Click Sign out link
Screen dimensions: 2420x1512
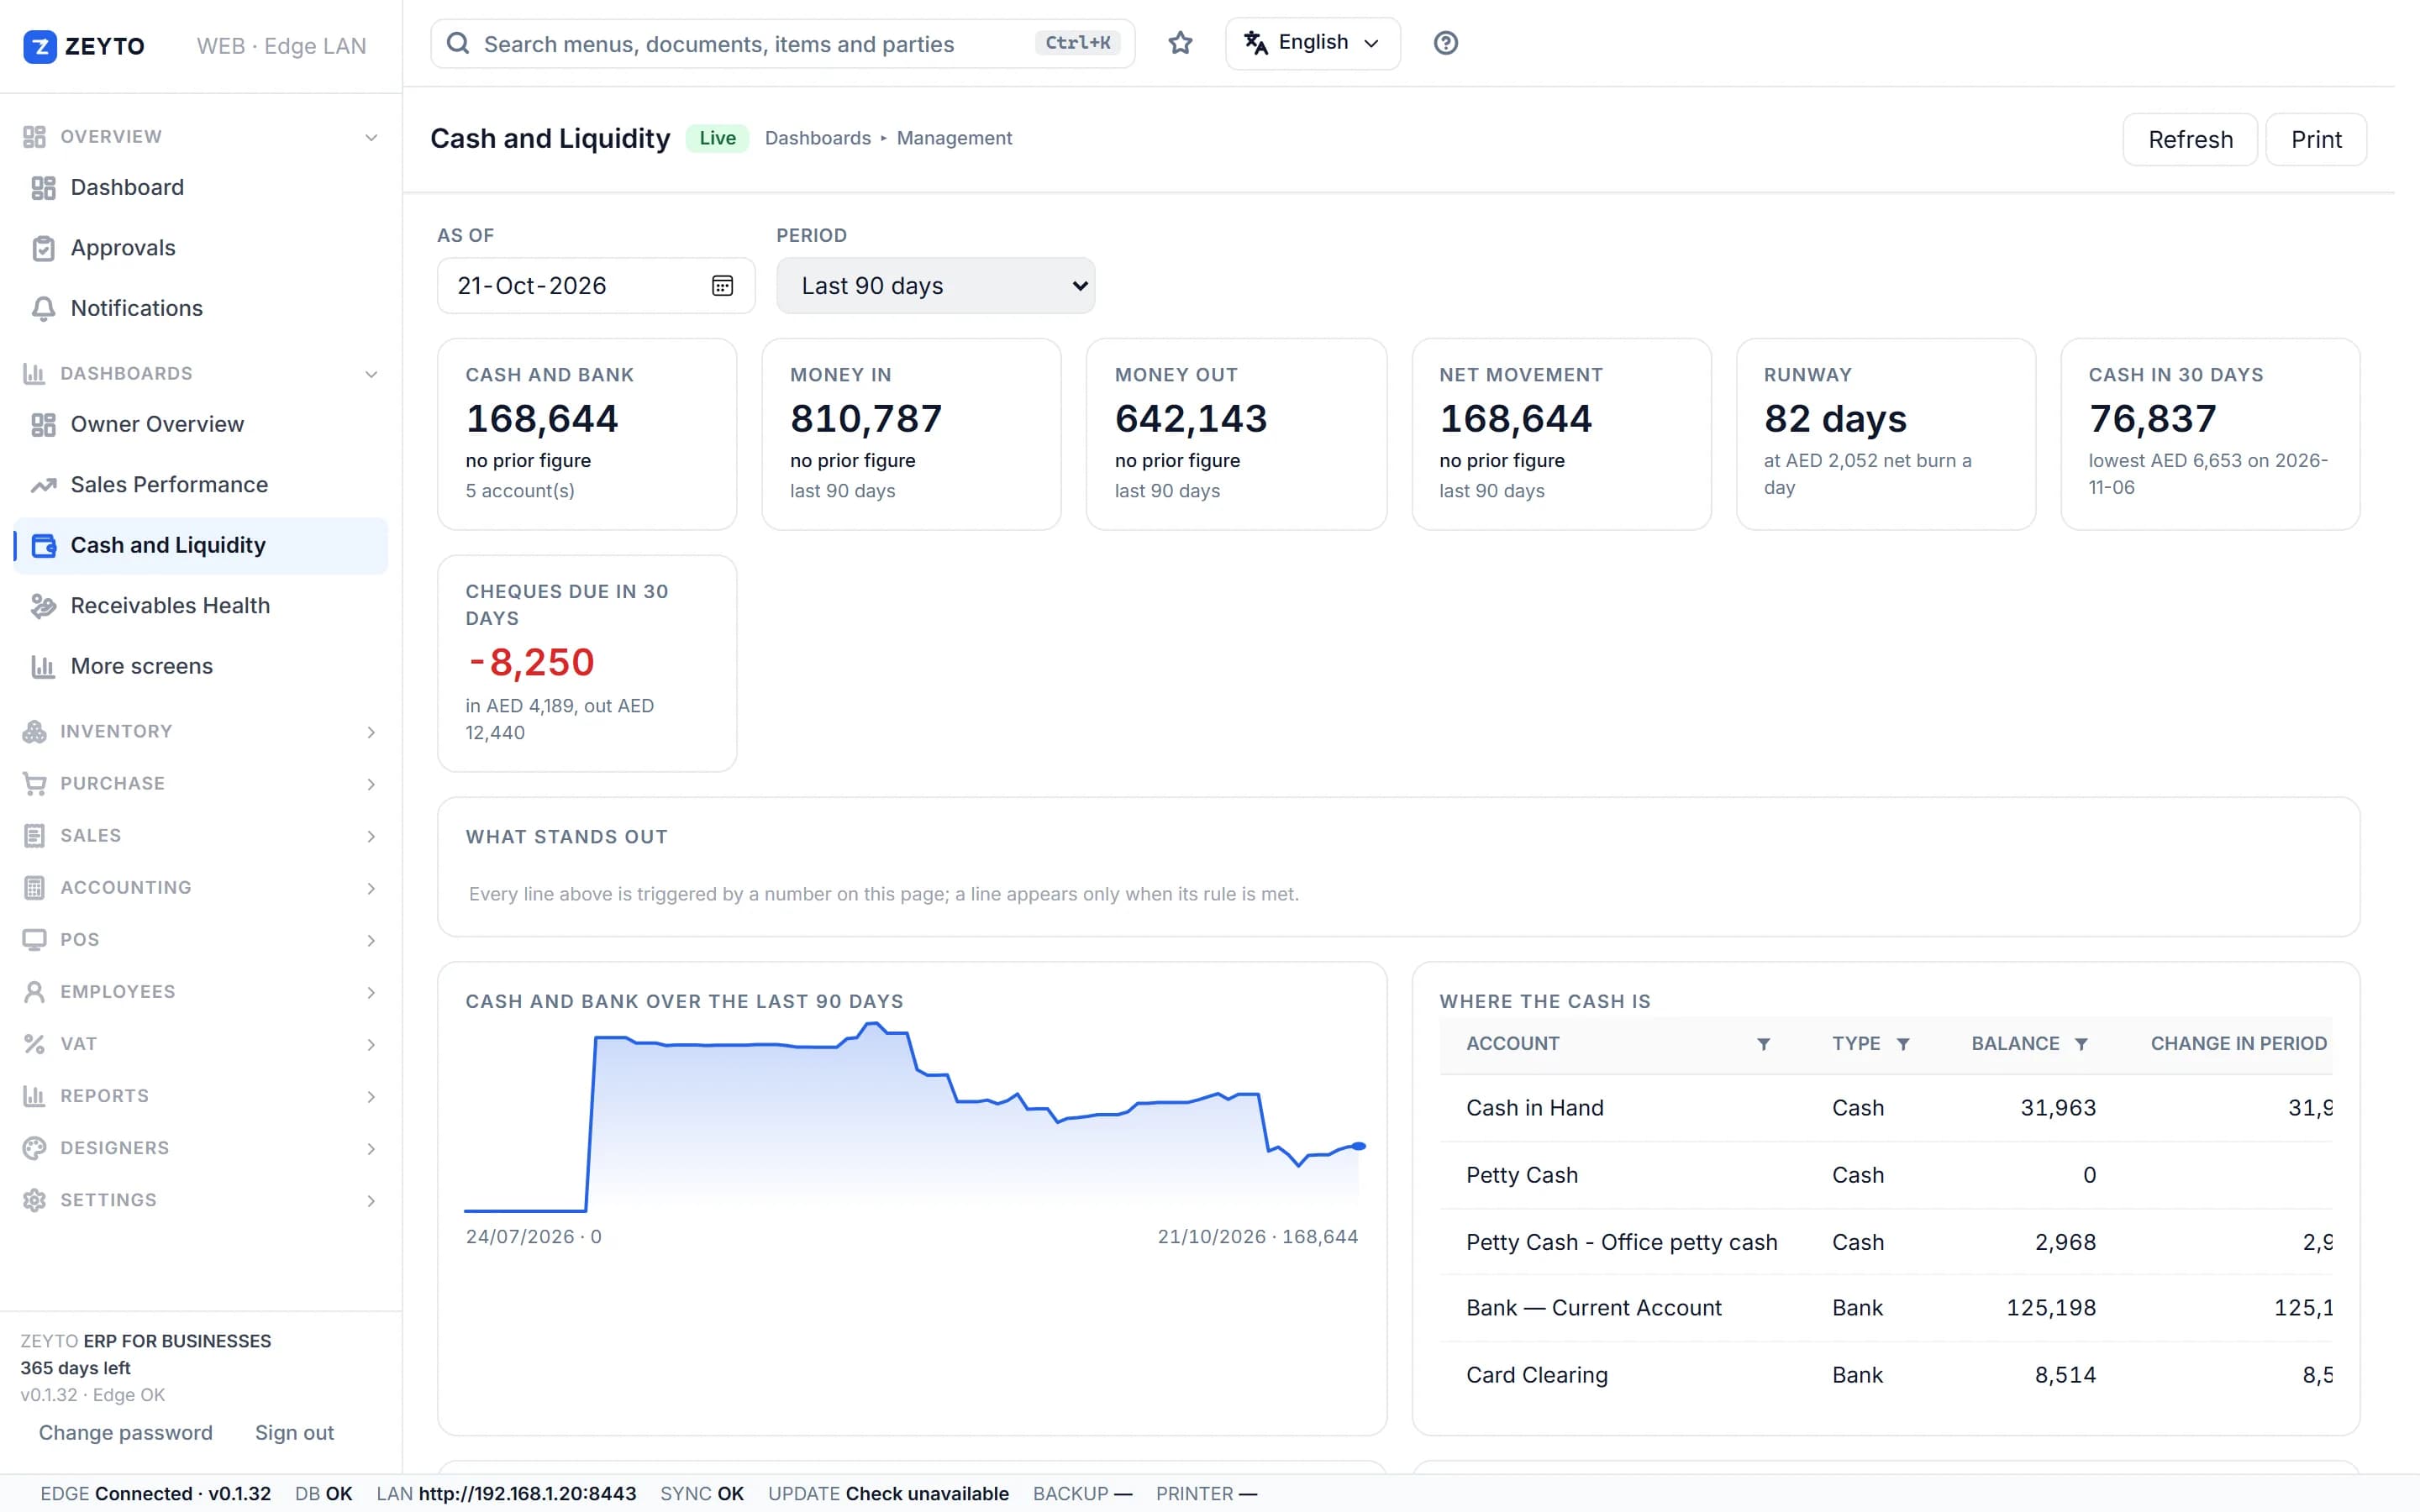coord(294,1433)
